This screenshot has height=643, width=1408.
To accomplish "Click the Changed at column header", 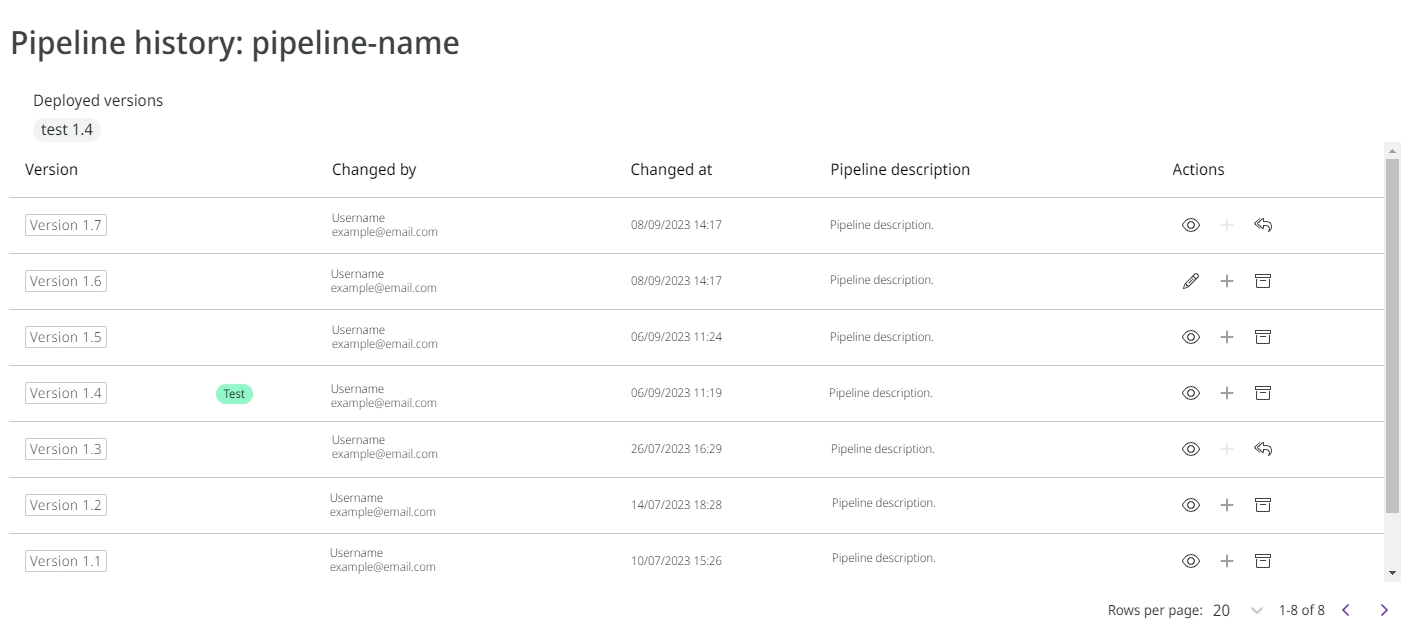I will [671, 169].
